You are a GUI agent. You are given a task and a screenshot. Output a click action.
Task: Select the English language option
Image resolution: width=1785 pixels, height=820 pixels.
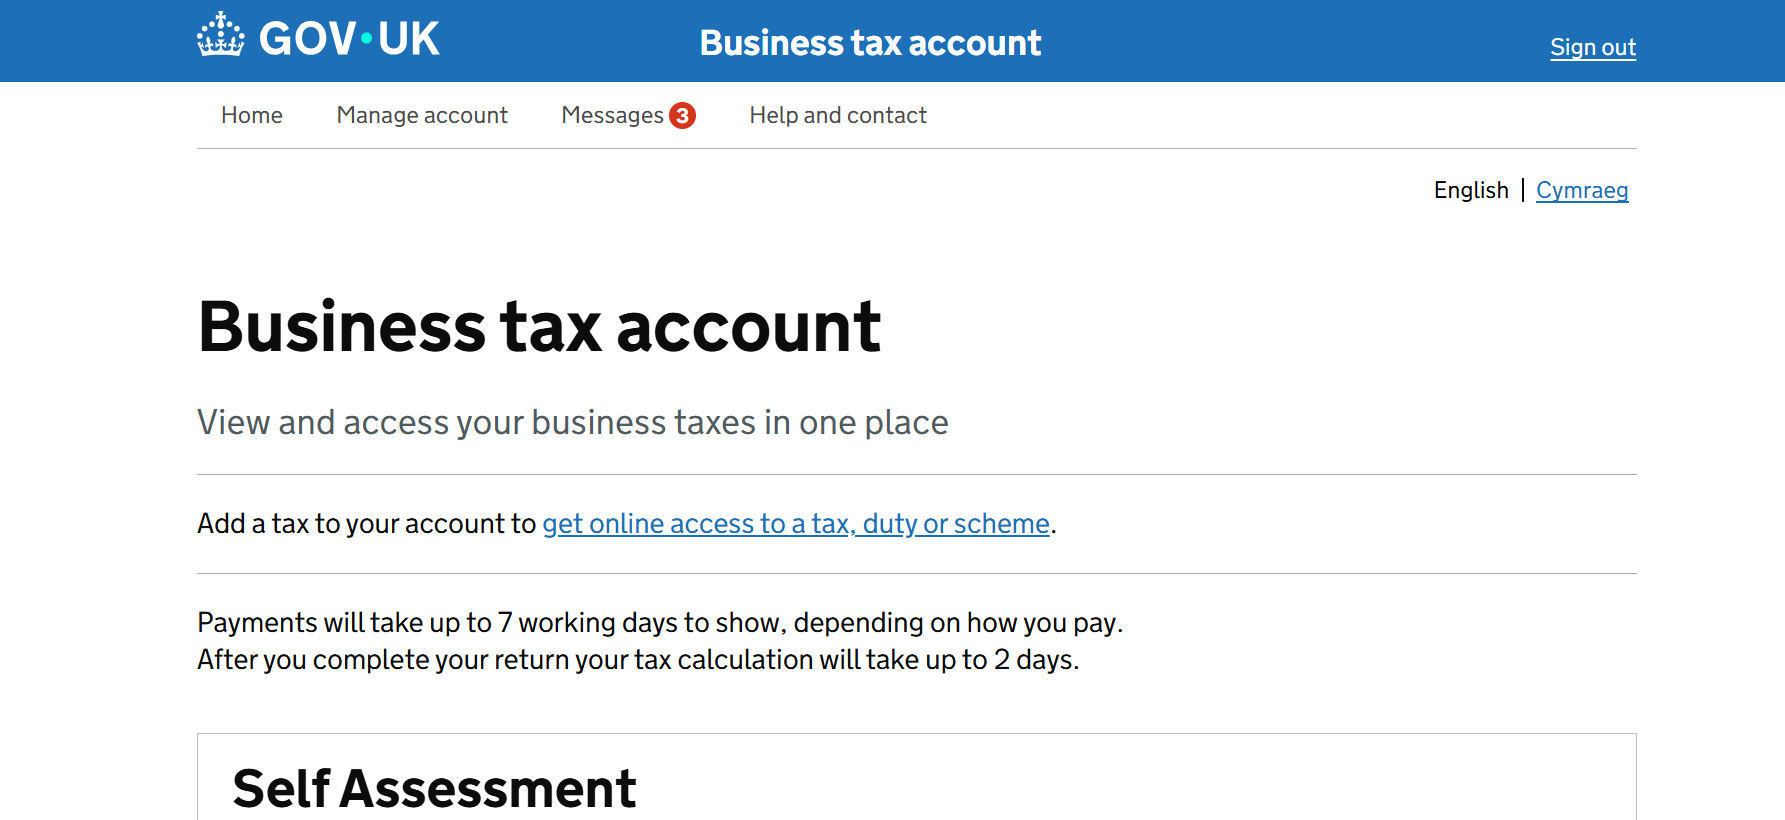pos(1470,190)
